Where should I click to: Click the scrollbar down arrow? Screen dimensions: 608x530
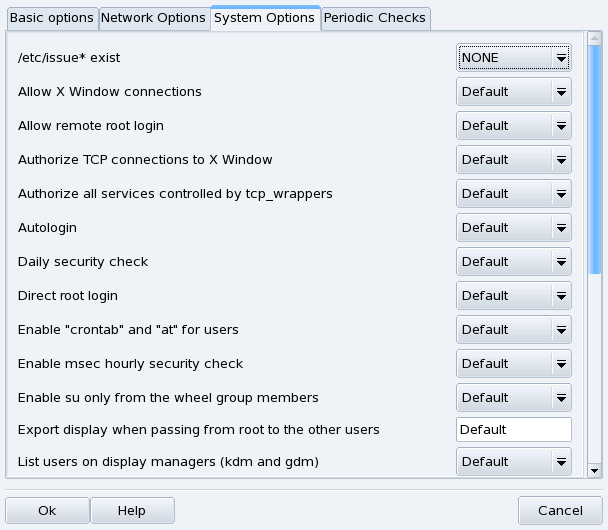[x=595, y=469]
